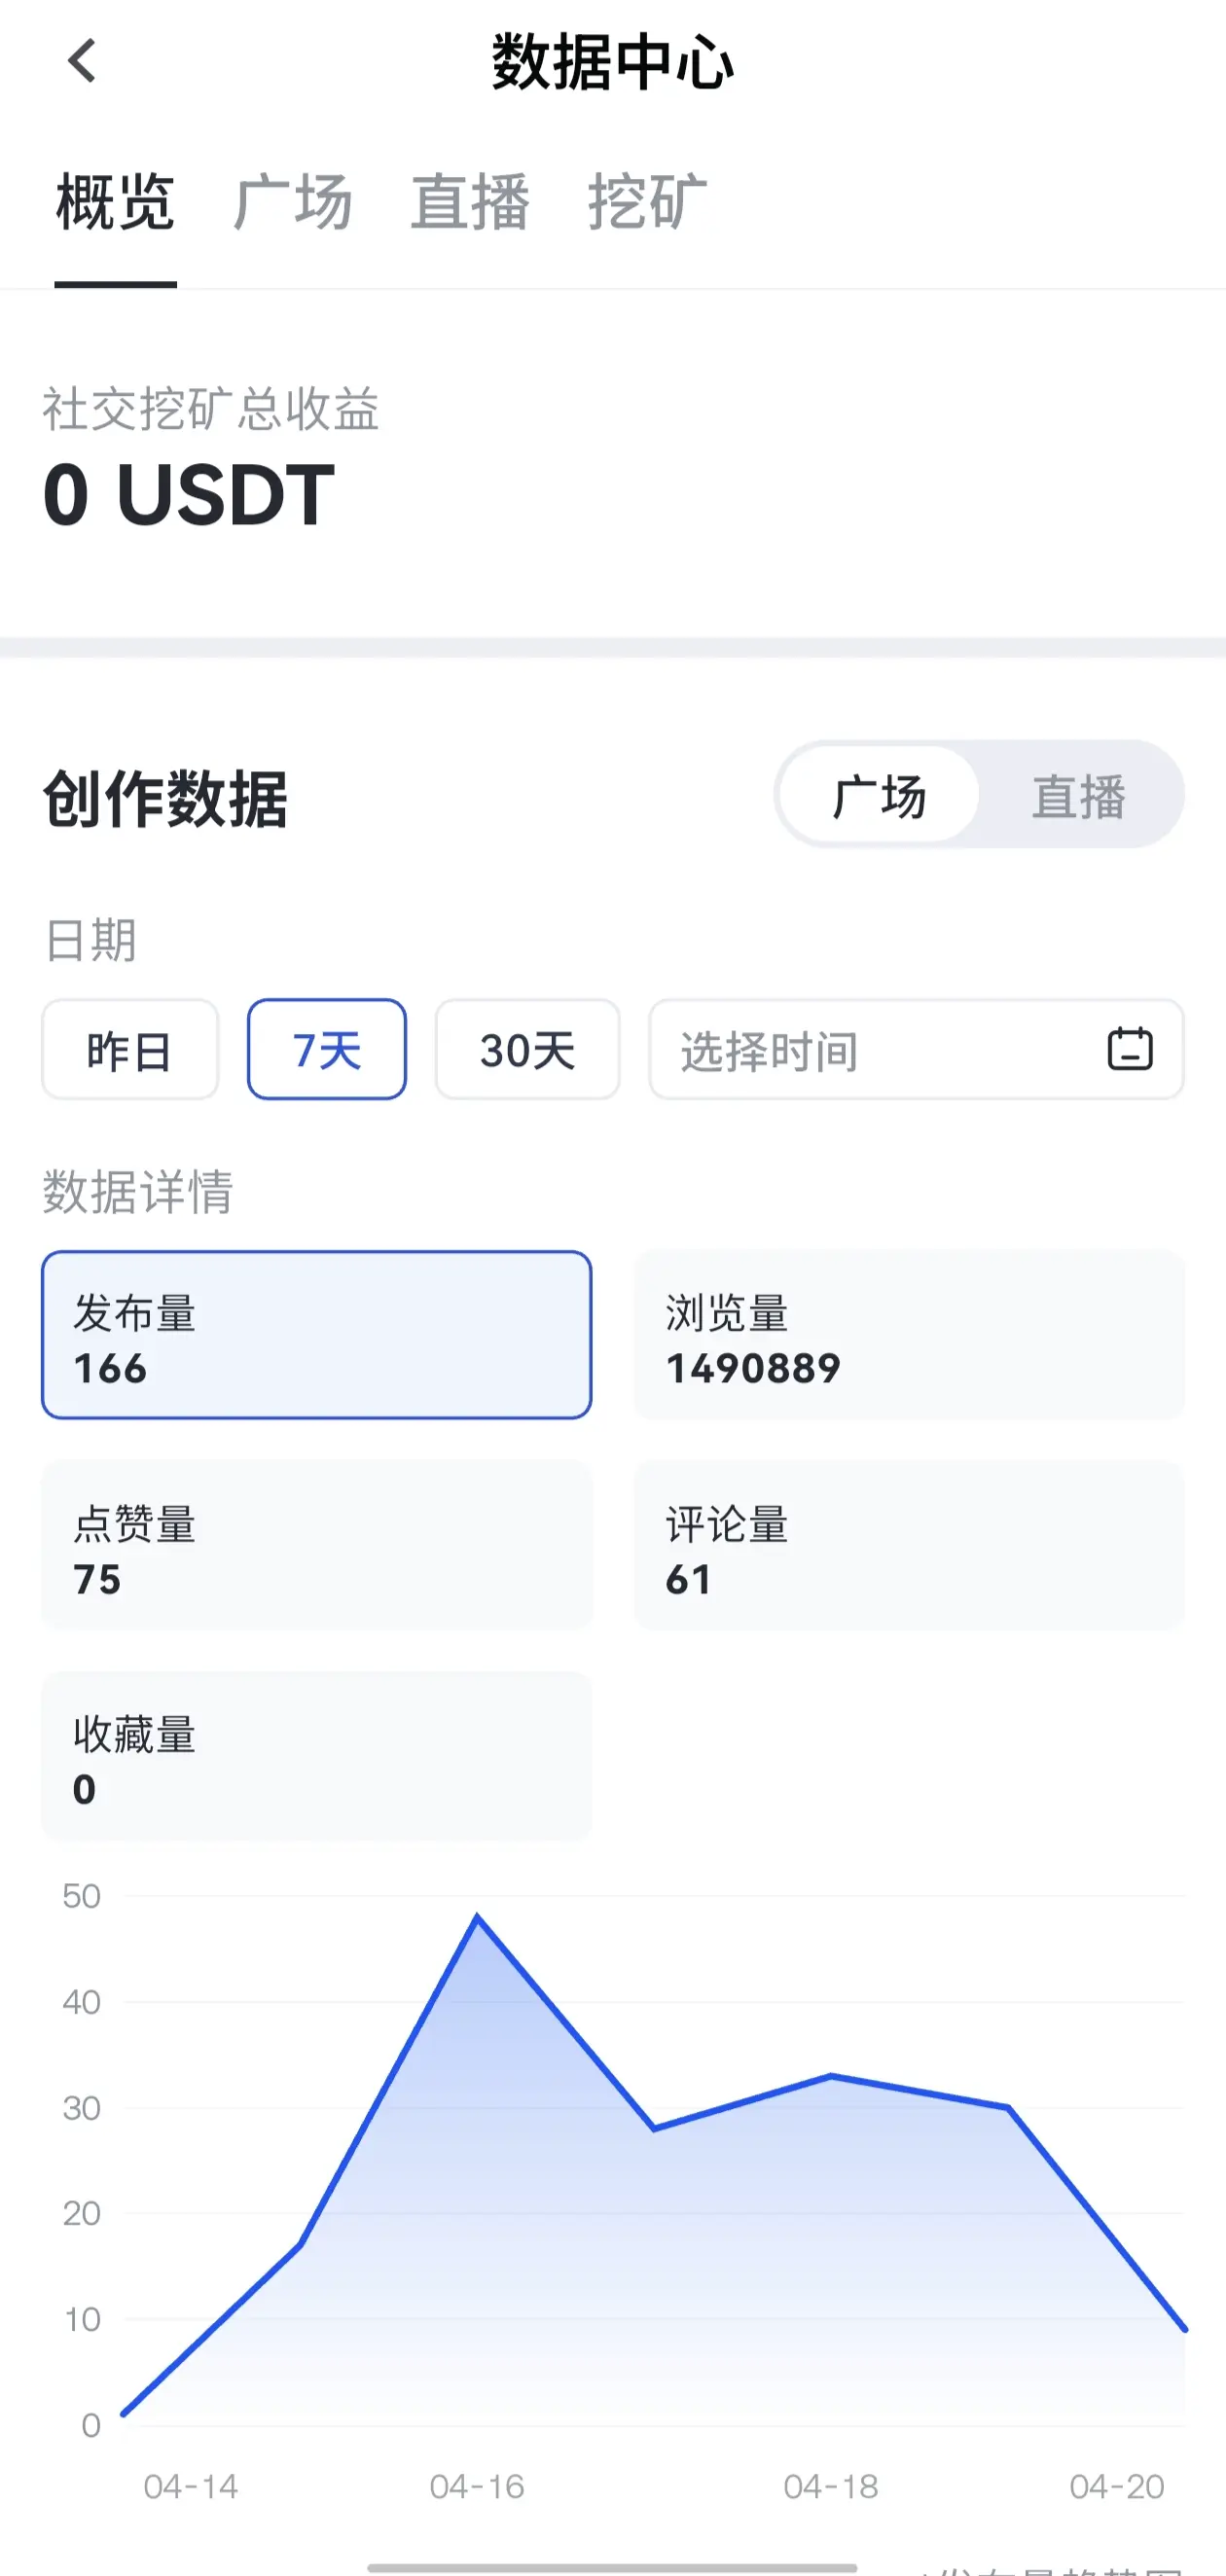Open the 选择时间 date field

(x=870, y=1050)
